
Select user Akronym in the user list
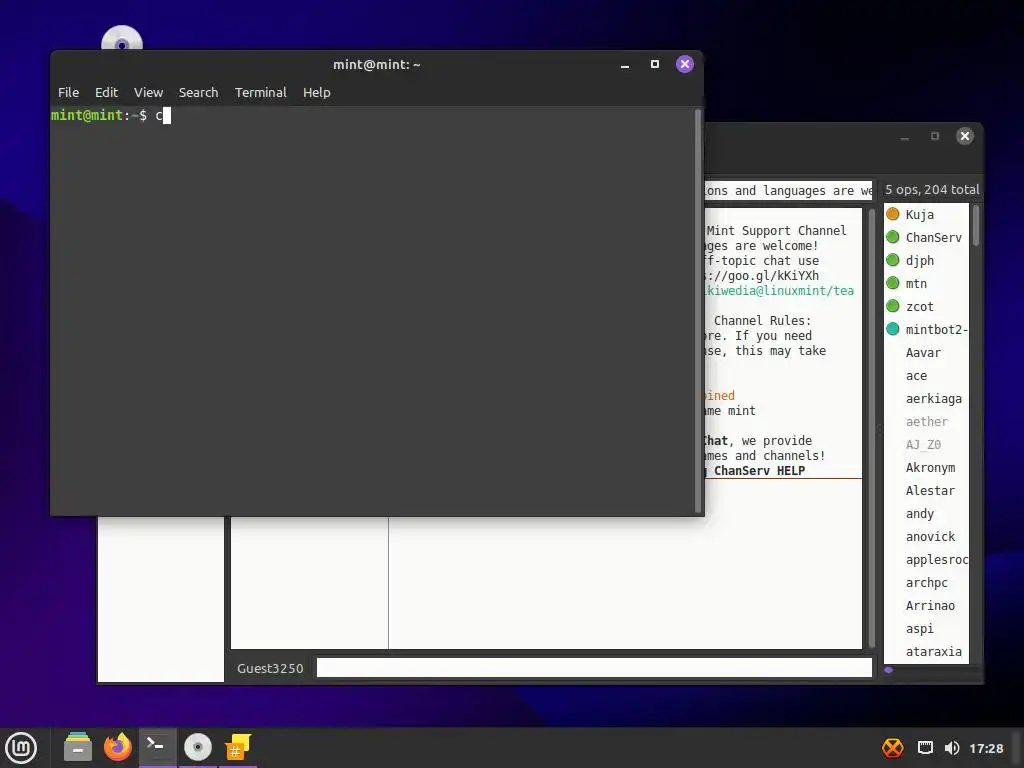click(x=926, y=468)
